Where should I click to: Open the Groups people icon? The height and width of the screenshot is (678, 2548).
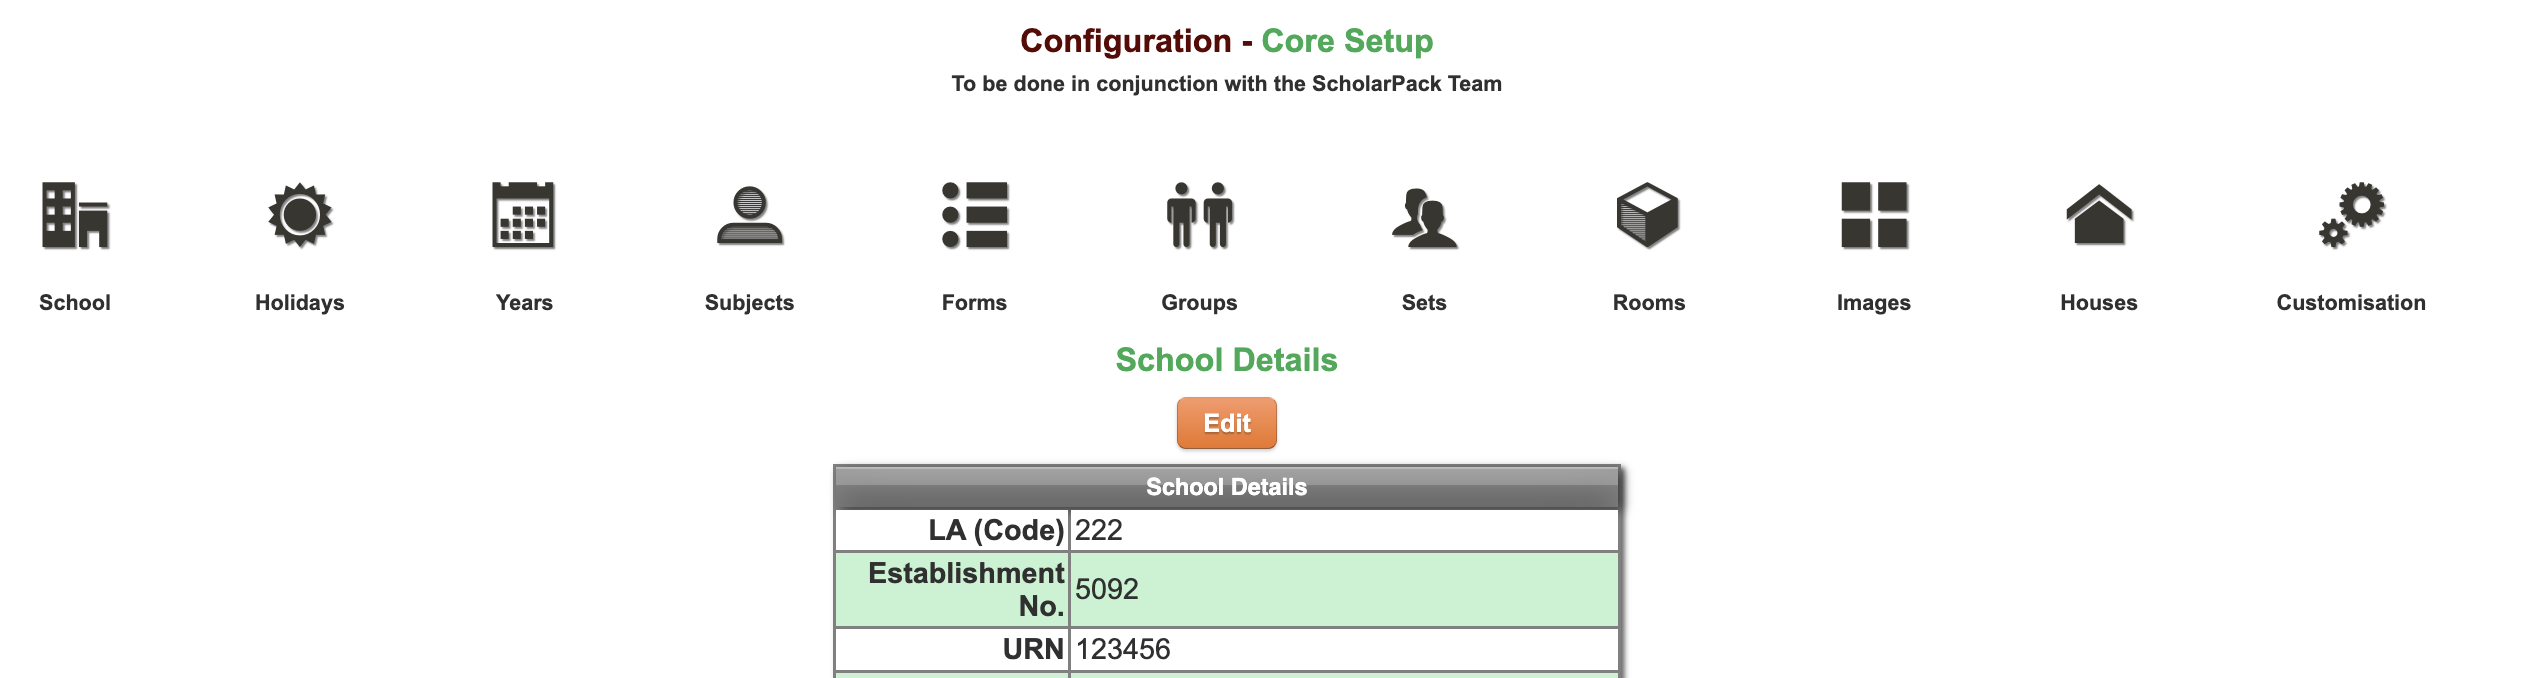click(x=1200, y=215)
